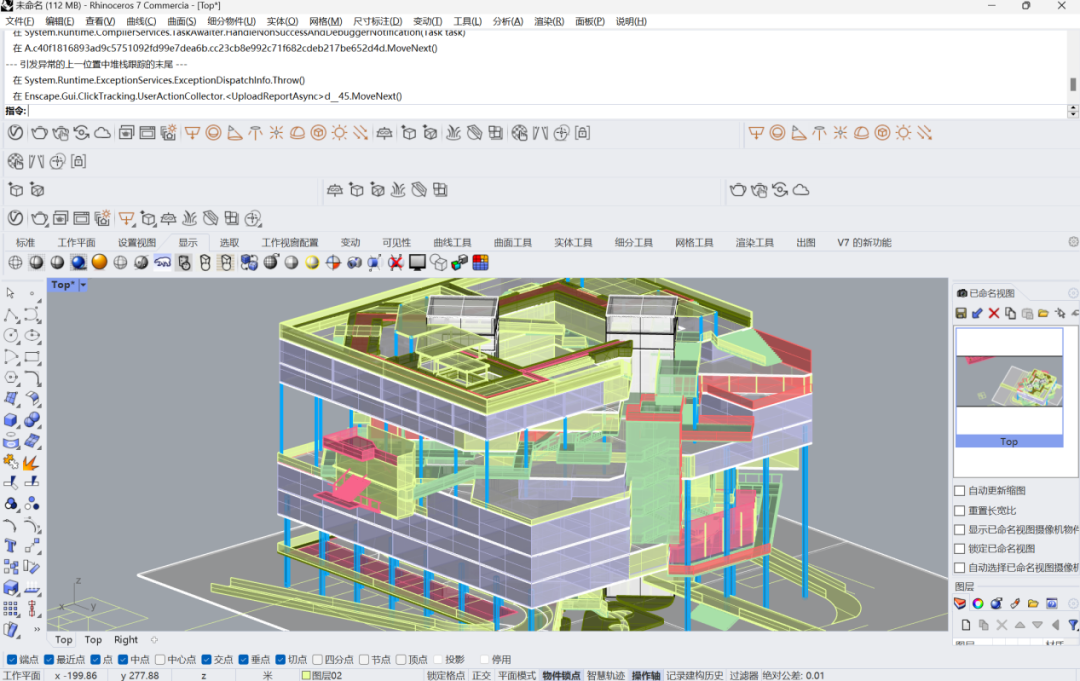Add new viewport tab with plus icon
Screen dimensions: 1080x681
pyautogui.click(x=154, y=640)
